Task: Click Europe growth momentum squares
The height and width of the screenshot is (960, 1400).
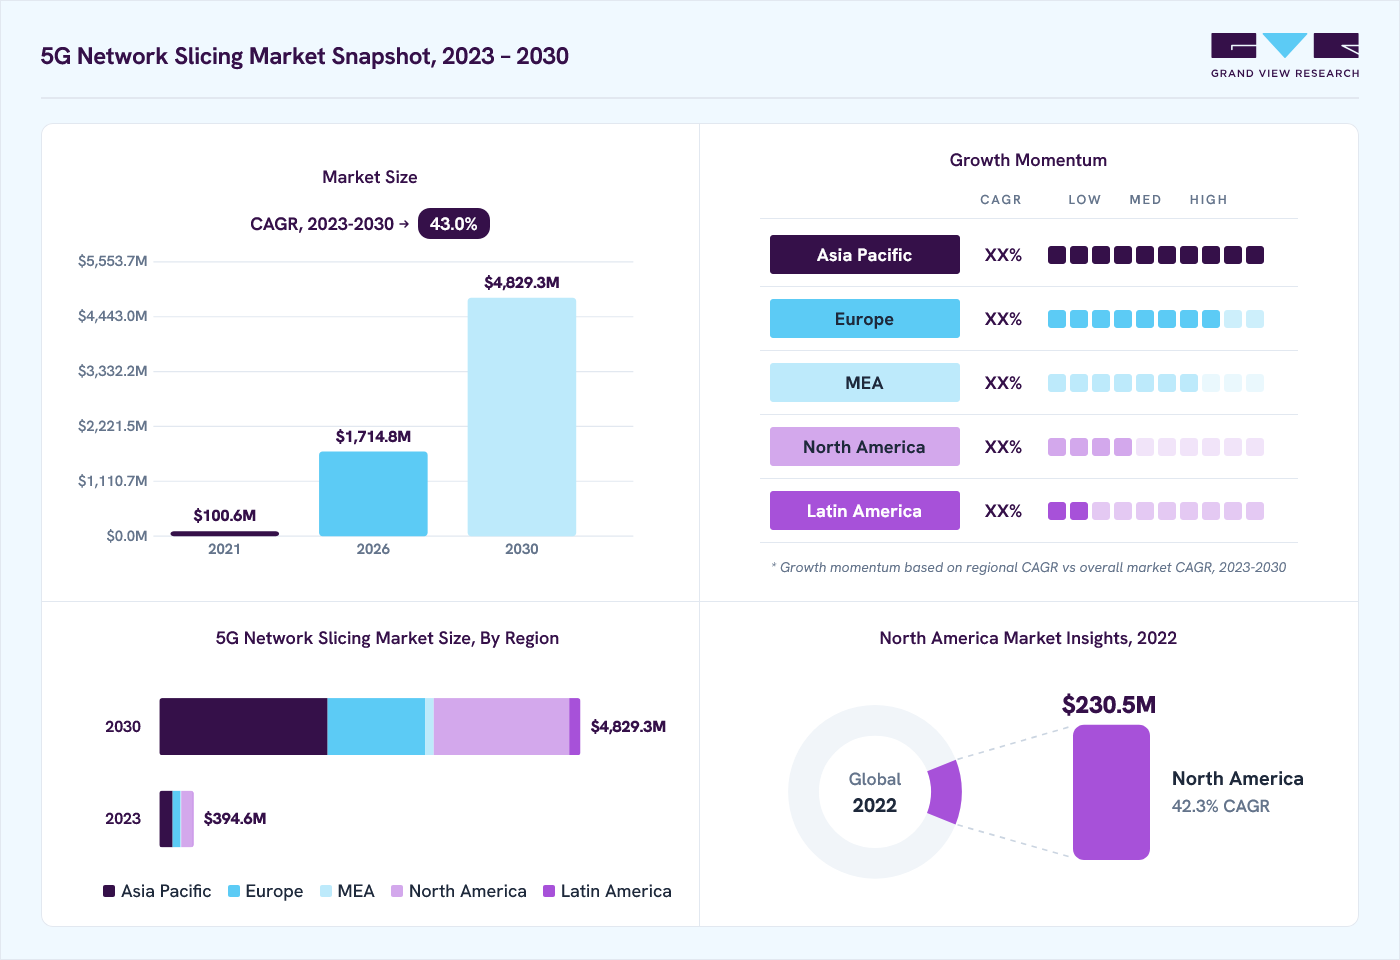Action: tap(1156, 319)
